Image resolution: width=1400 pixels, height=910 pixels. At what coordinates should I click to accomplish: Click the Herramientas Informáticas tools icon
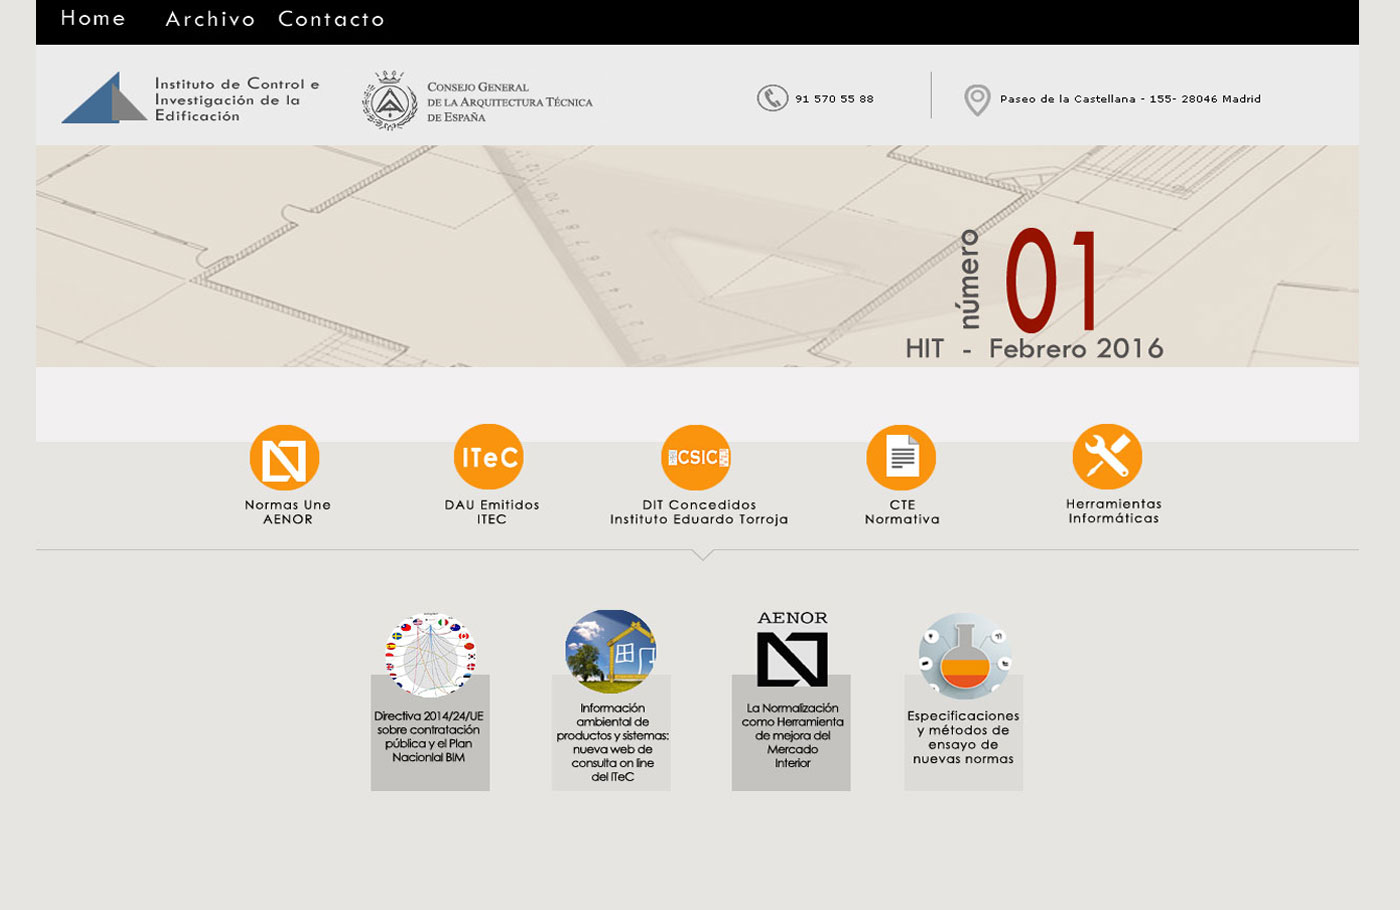click(1107, 457)
